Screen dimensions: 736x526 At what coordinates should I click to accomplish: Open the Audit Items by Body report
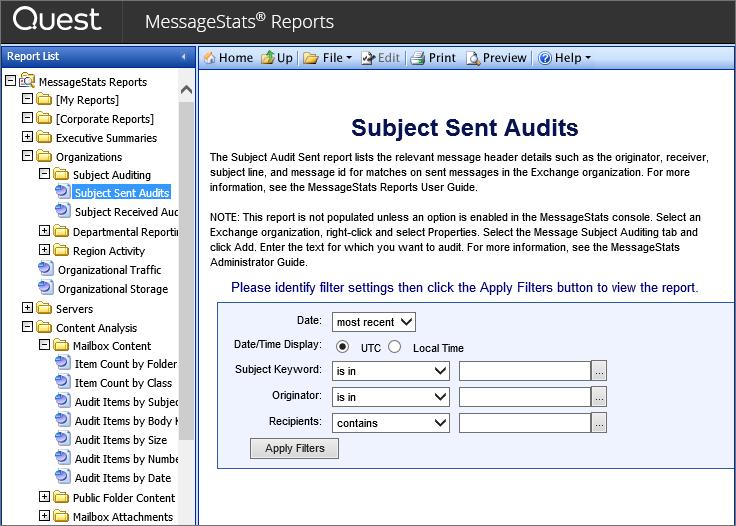[x=126, y=421]
